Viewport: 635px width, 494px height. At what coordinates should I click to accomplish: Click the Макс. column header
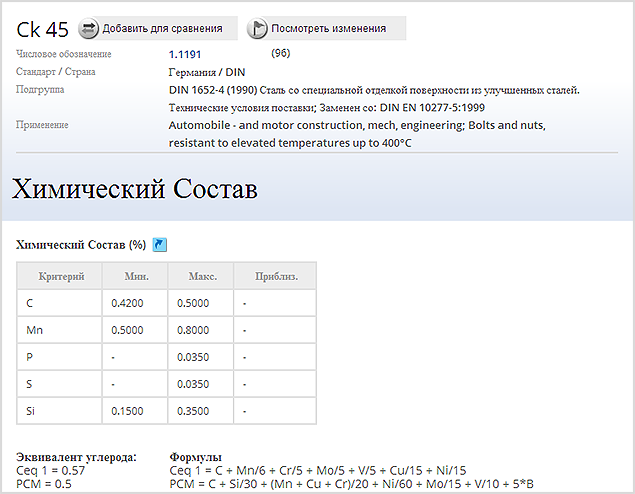[x=201, y=276]
